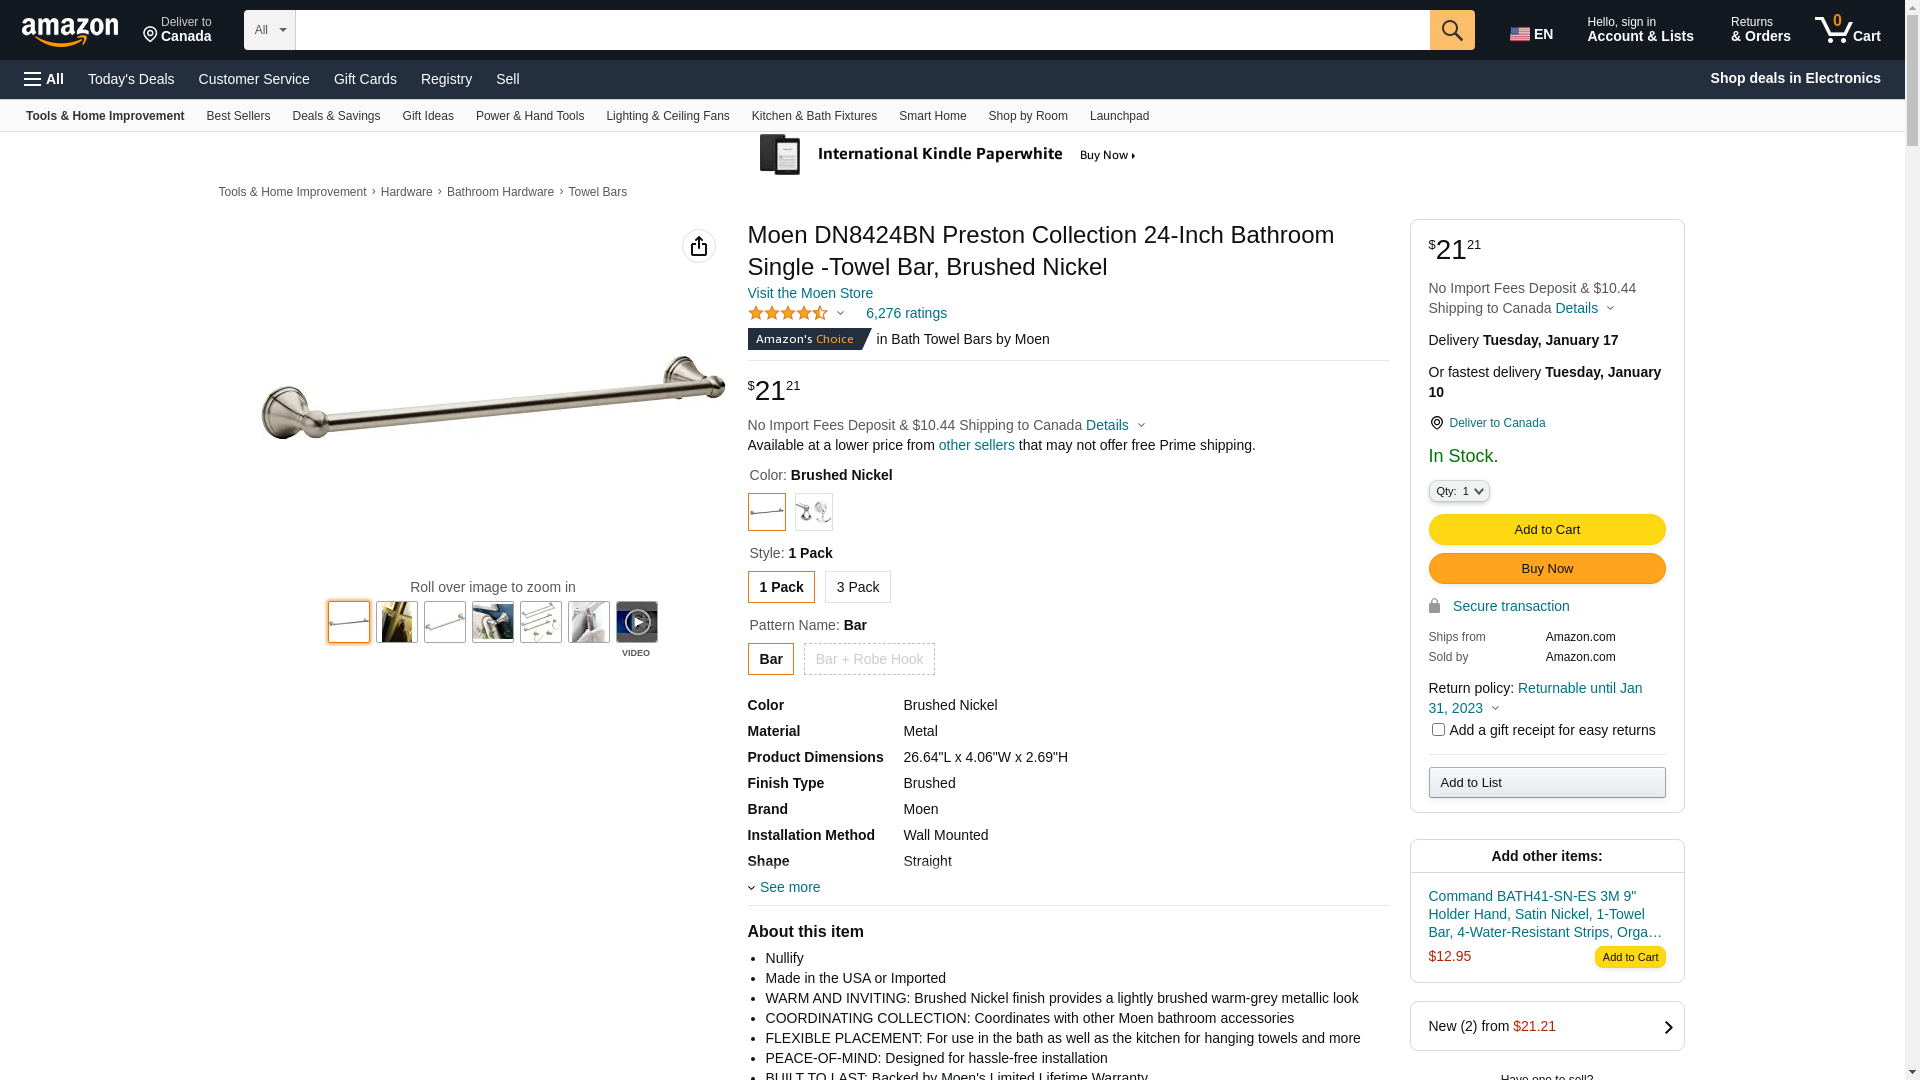1920x1080 pixels.
Task: Go to Amazon home via logo
Action: point(70,31)
